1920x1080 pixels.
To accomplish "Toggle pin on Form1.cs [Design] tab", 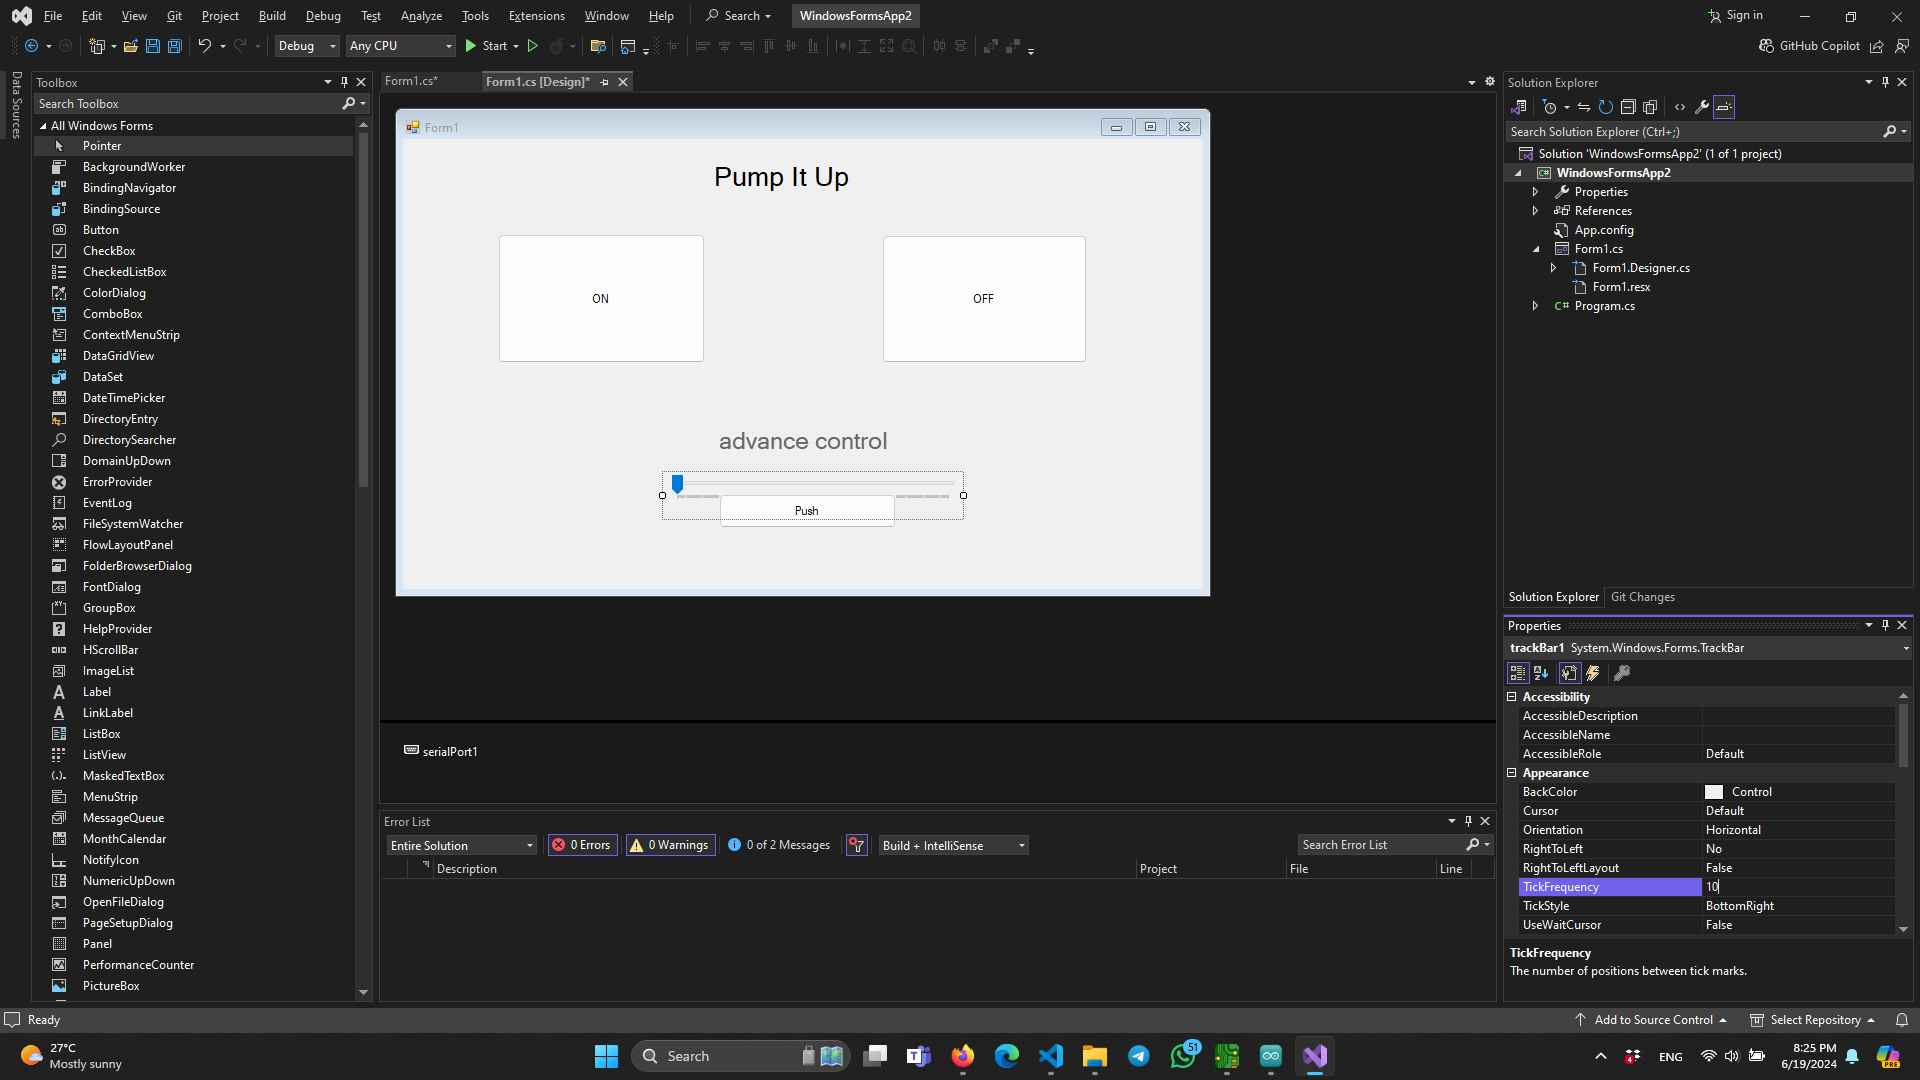I will click(604, 82).
